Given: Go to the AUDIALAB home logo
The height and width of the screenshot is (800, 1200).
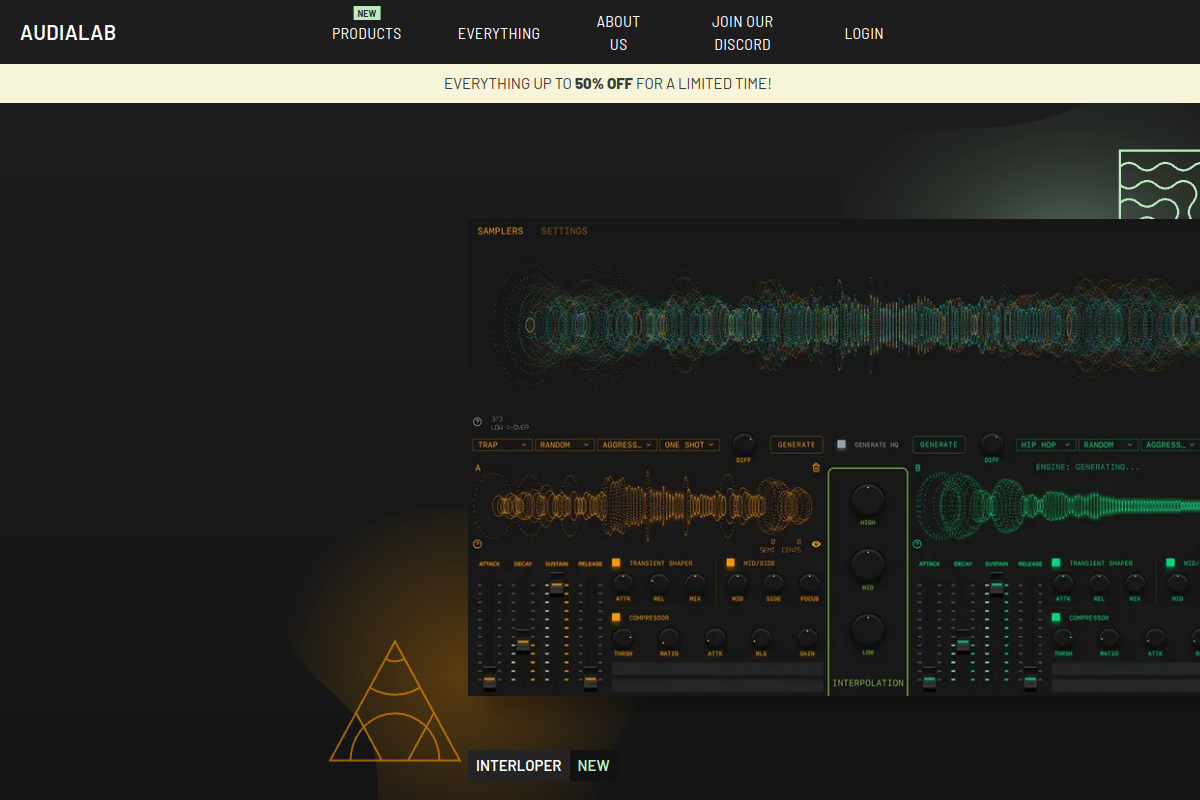Looking at the screenshot, I should (68, 32).
